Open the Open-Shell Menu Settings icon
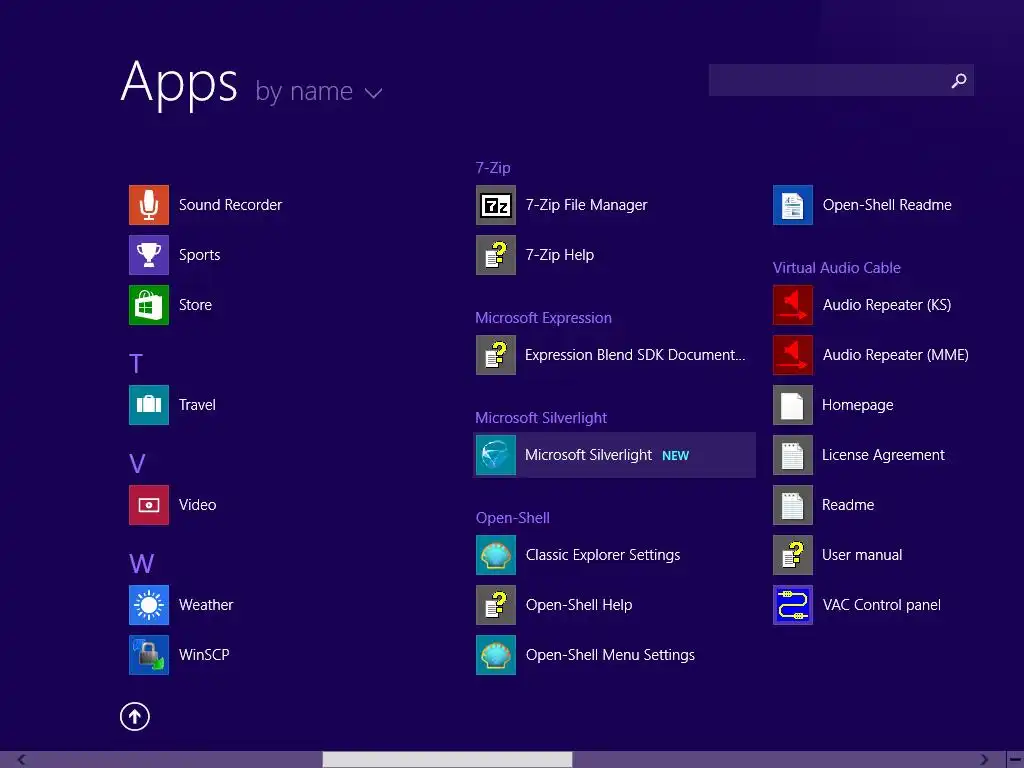The height and width of the screenshot is (768, 1024). coord(496,655)
